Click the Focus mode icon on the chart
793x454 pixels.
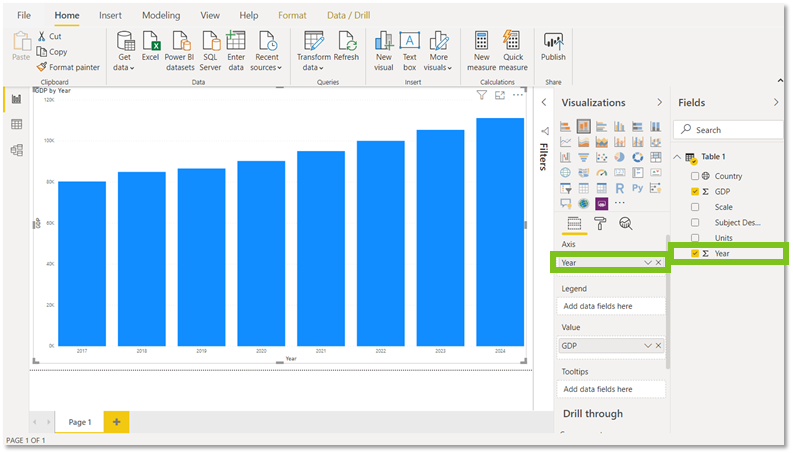coord(500,95)
